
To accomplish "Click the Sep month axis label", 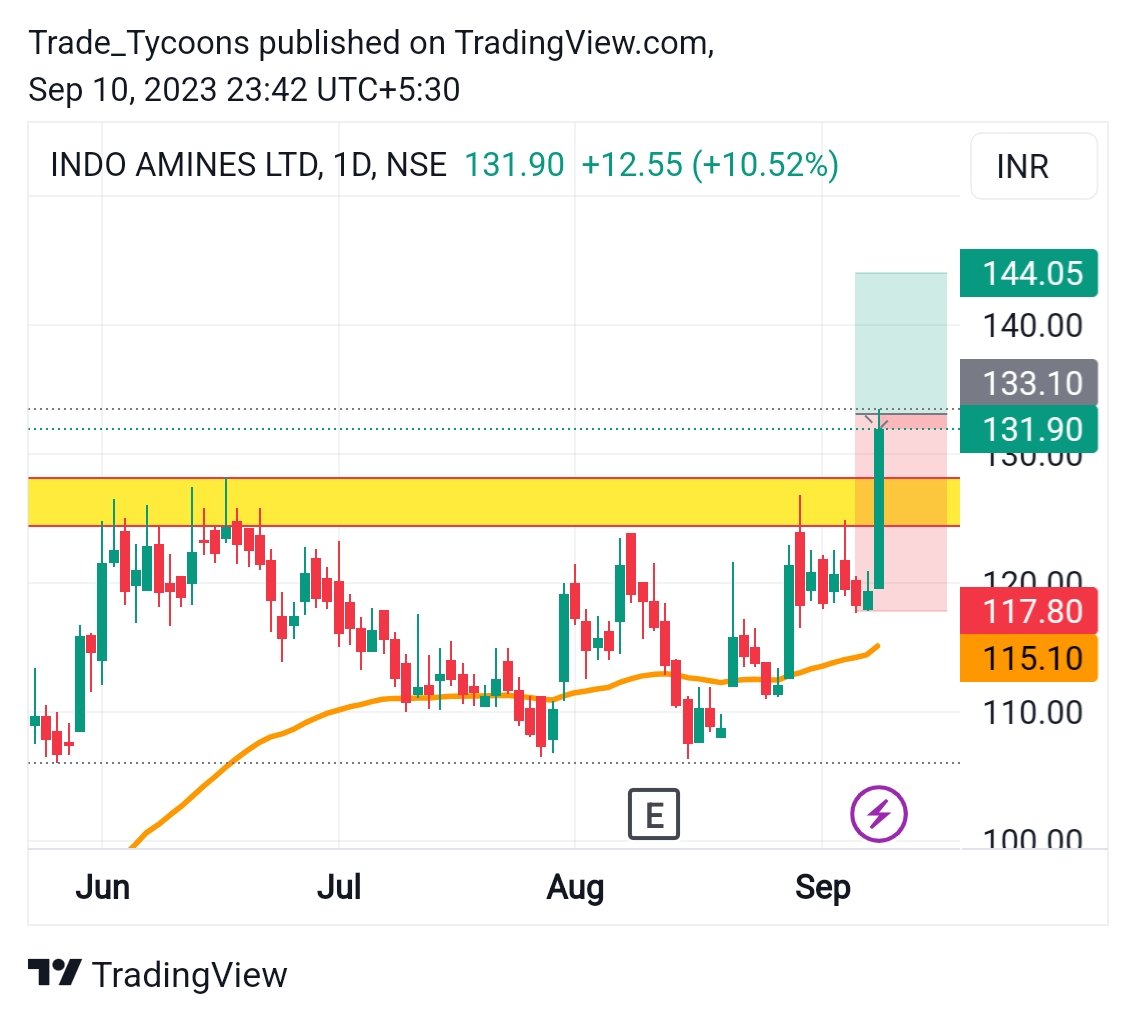I will (x=822, y=887).
